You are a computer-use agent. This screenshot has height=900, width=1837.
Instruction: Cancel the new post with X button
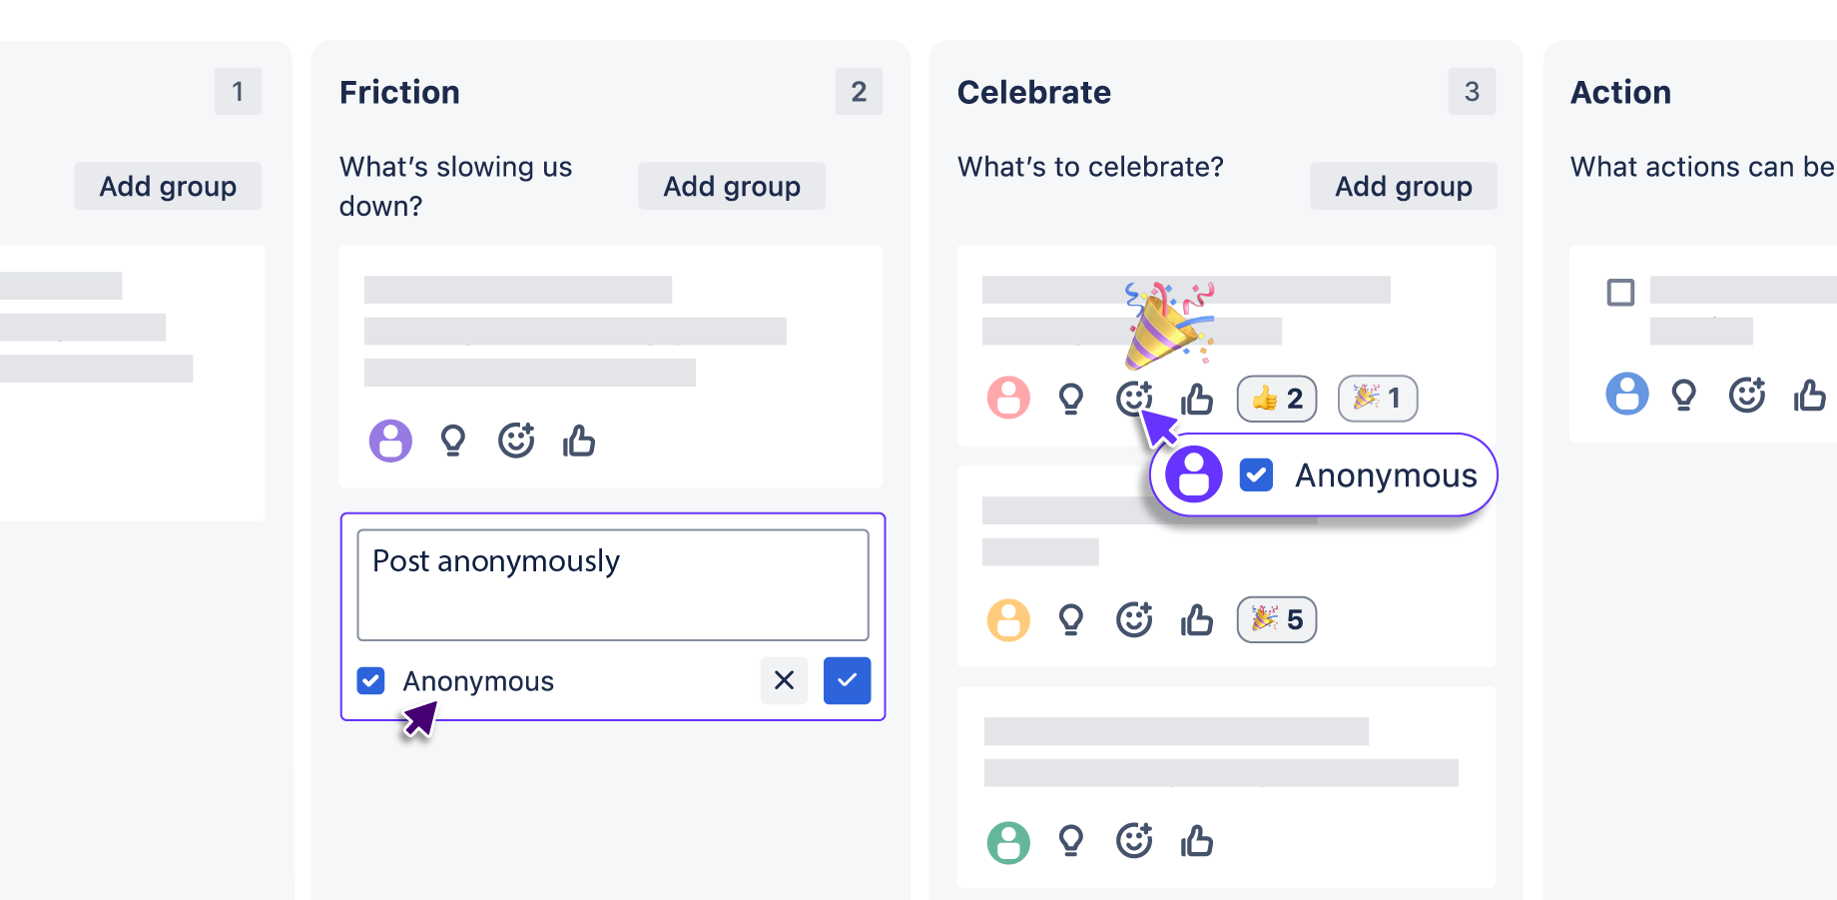click(784, 681)
